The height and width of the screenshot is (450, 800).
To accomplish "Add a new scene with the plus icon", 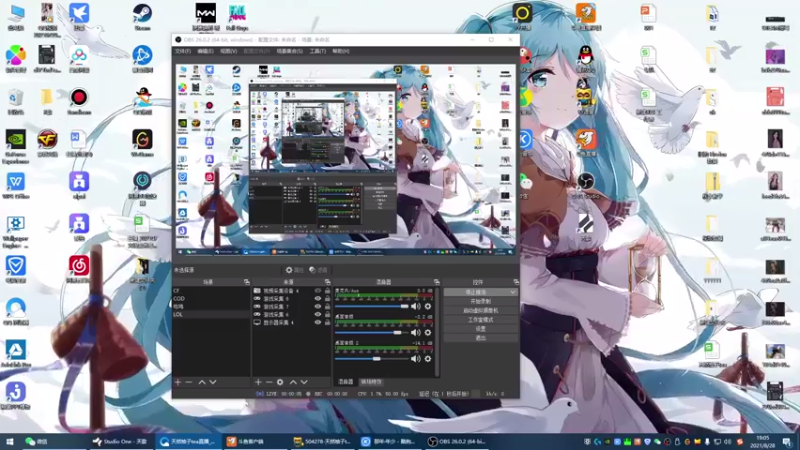I will pos(178,382).
